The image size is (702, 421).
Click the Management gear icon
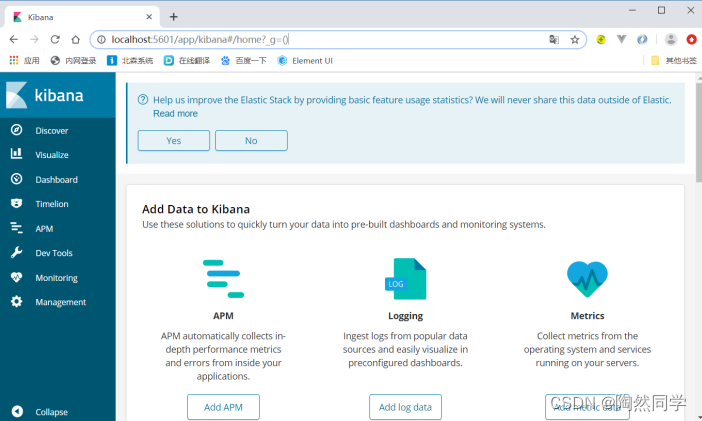coord(17,301)
